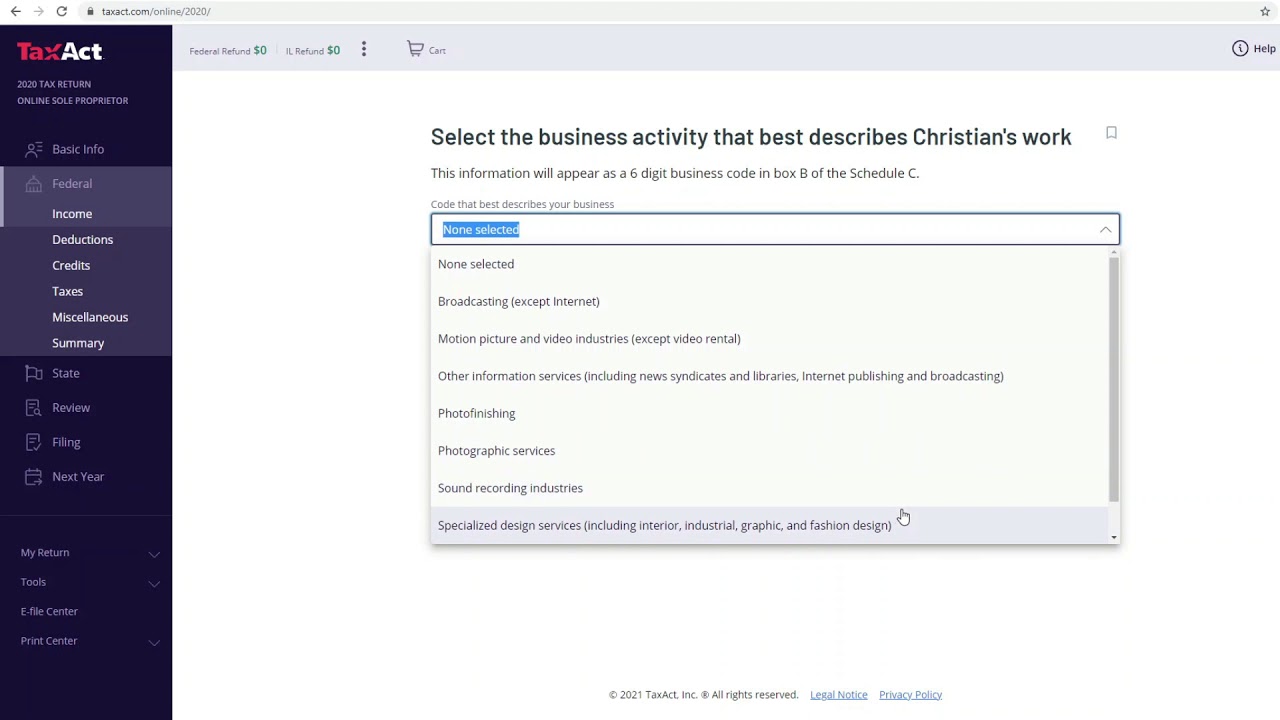Click the Review monitor icon

coord(34,408)
